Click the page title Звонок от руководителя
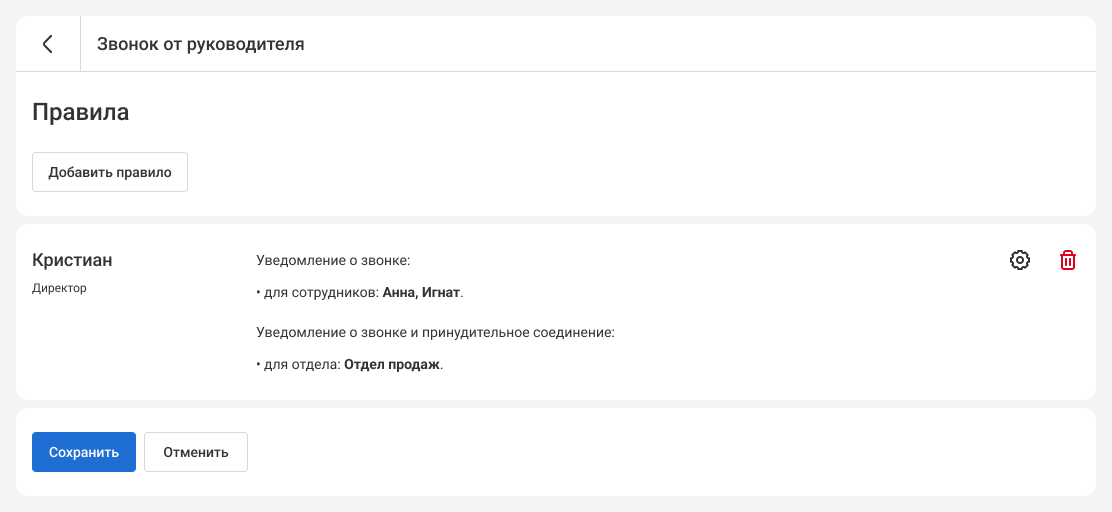The image size is (1112, 512). 200,44
